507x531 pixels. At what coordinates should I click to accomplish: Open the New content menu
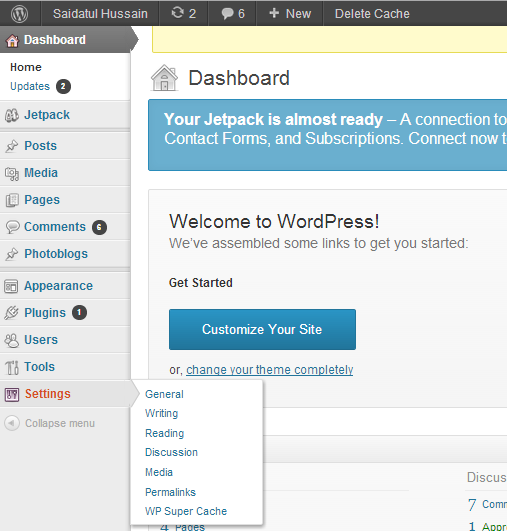click(x=290, y=14)
